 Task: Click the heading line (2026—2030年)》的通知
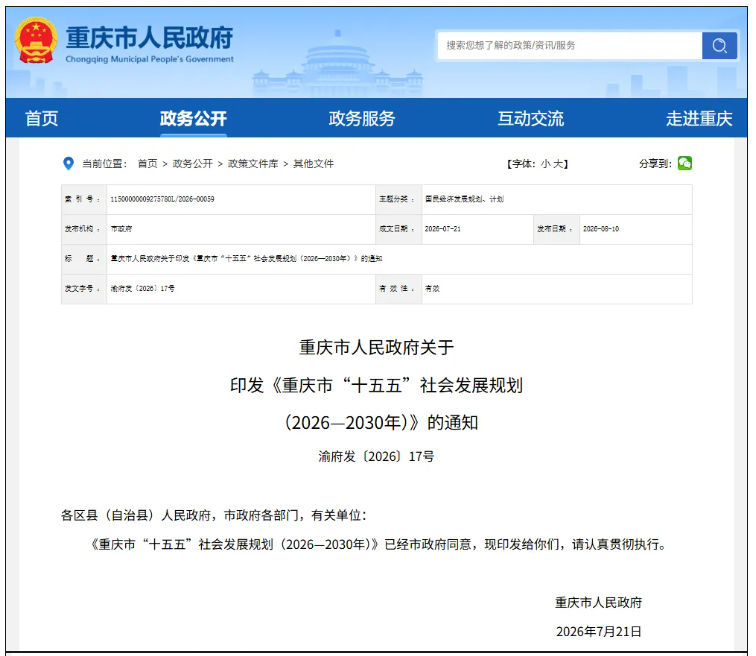click(381, 423)
